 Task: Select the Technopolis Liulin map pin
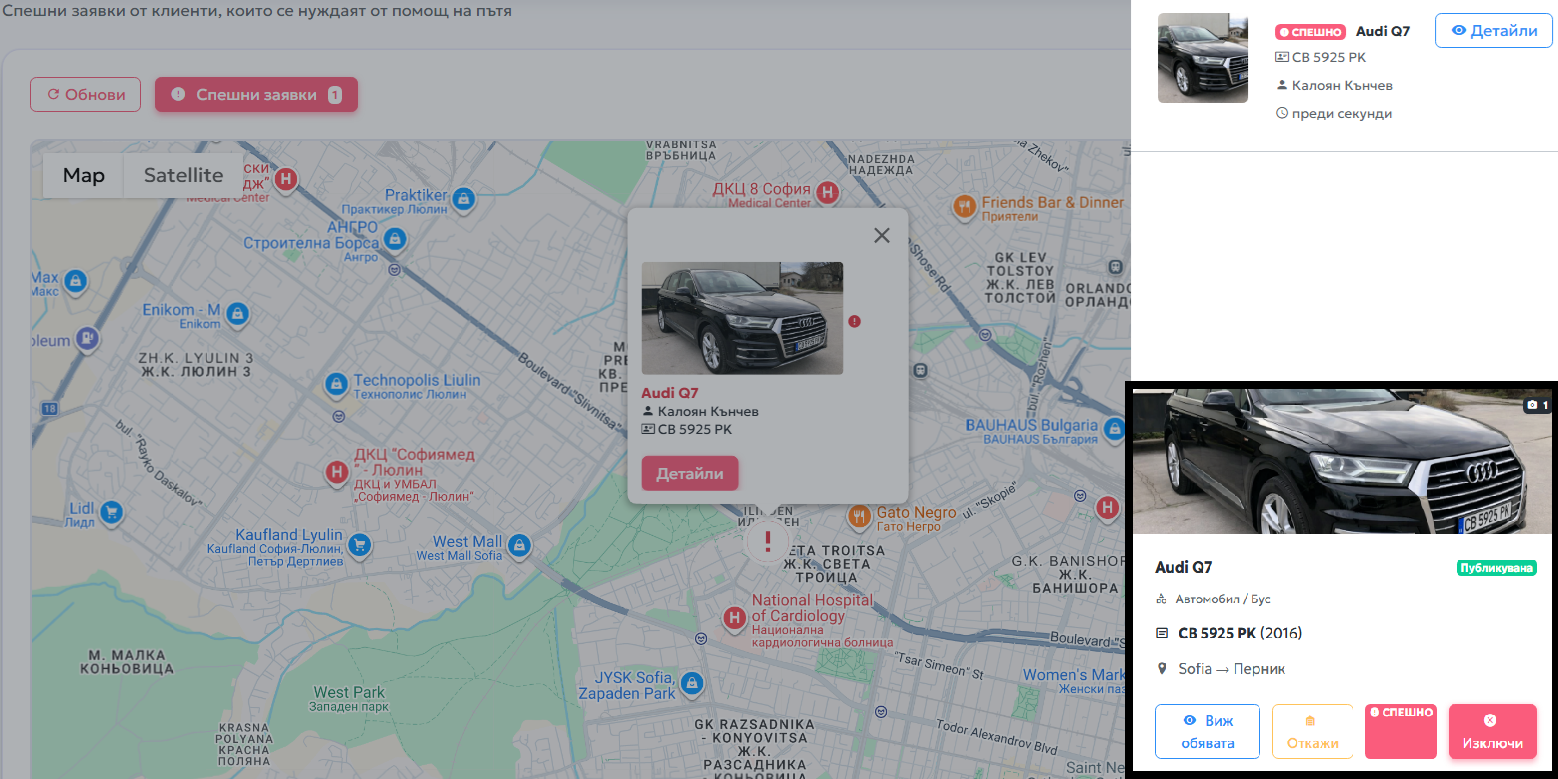tap(336, 384)
